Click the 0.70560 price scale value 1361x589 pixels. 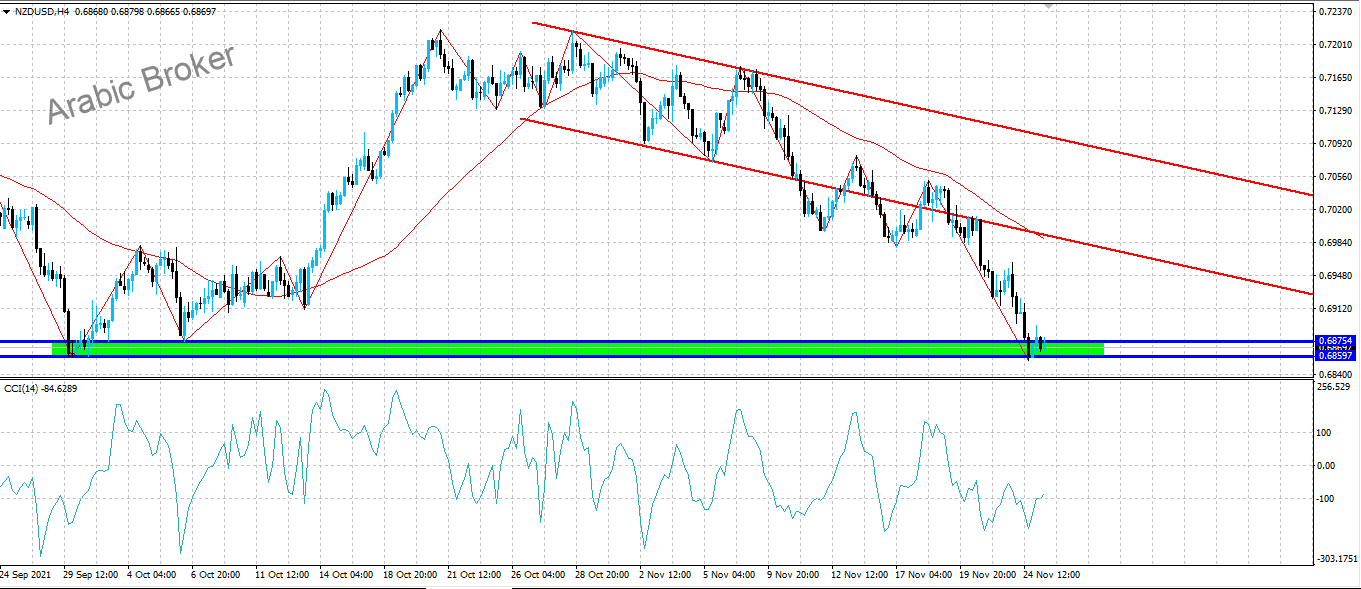1336,177
